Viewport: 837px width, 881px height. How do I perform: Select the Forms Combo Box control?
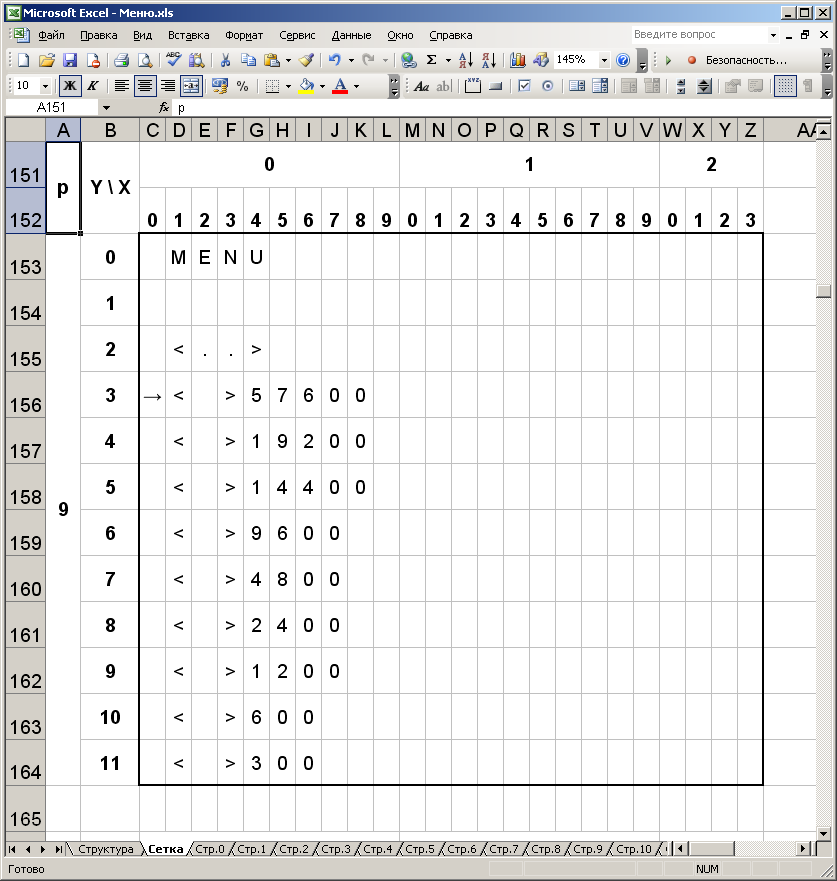[600, 86]
